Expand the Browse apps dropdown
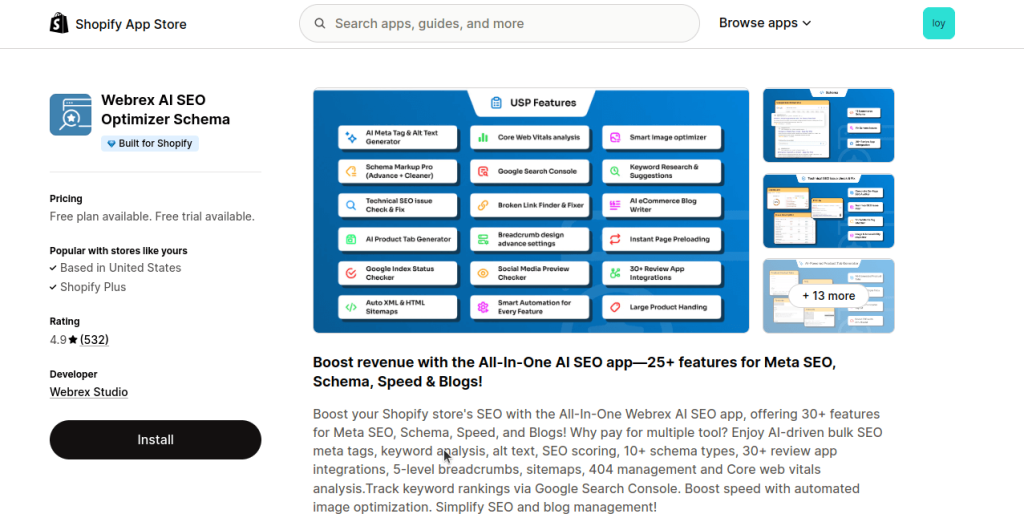 pos(765,23)
